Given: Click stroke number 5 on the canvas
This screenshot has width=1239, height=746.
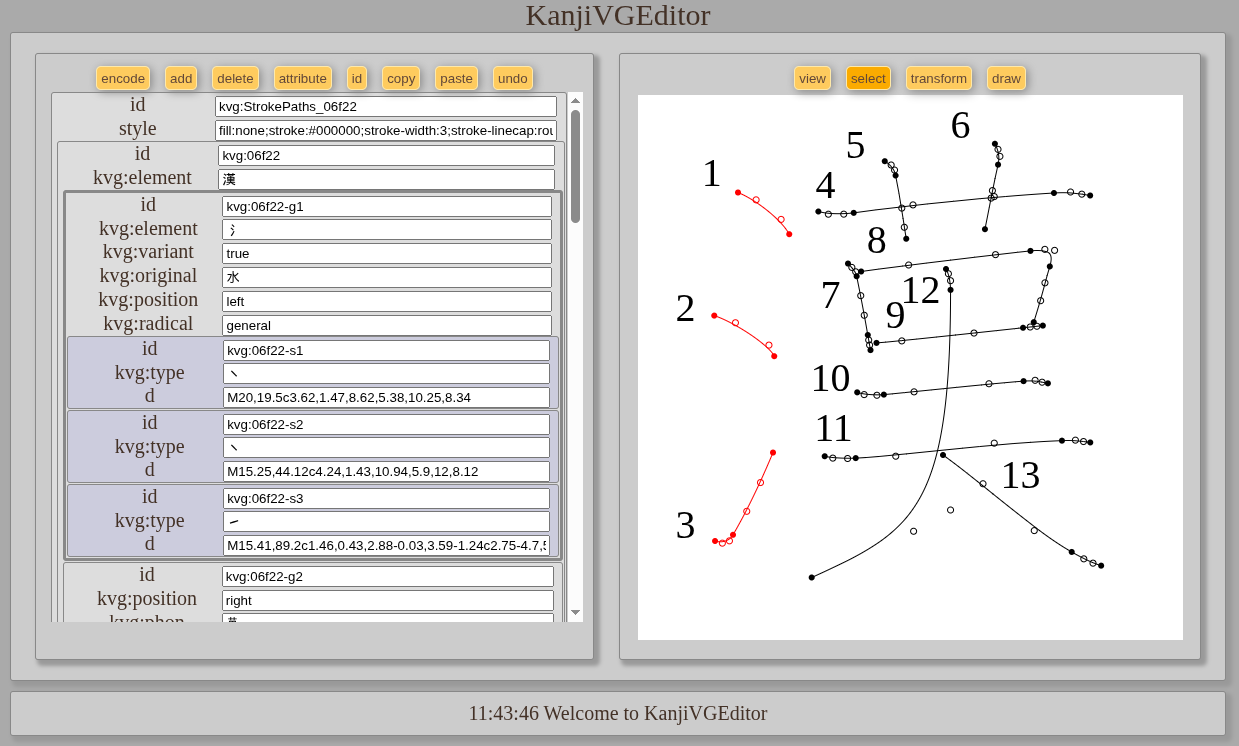Looking at the screenshot, I should 855,145.
